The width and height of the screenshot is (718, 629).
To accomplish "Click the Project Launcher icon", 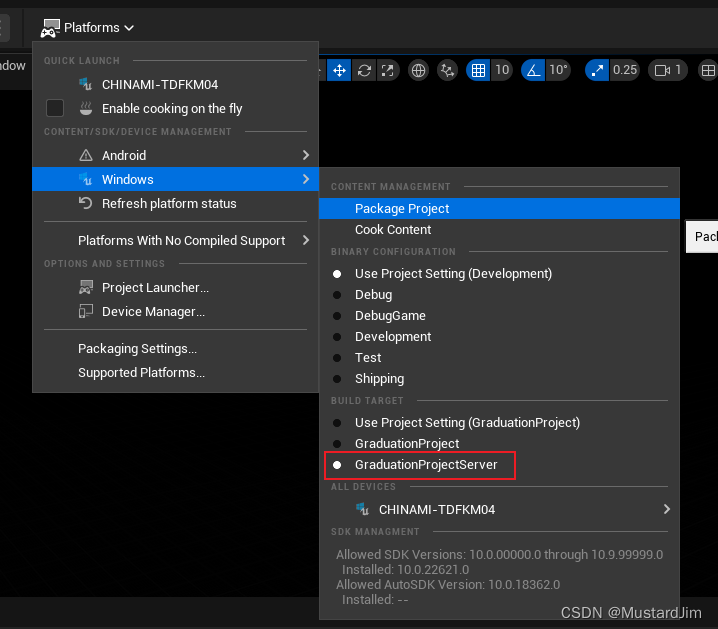I will [86, 287].
